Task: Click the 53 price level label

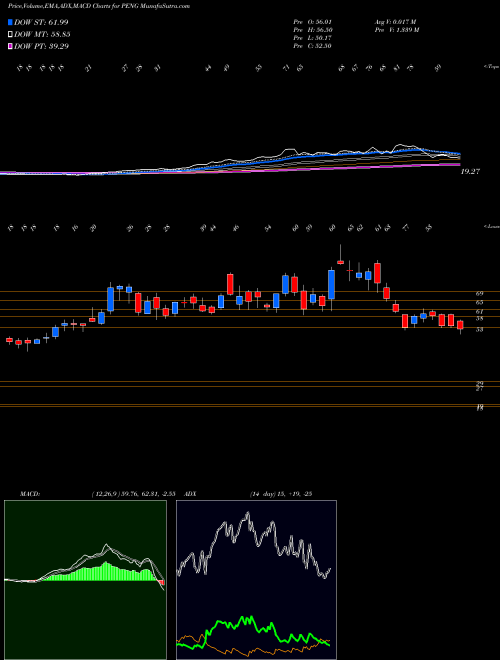Action: pyautogui.click(x=479, y=330)
